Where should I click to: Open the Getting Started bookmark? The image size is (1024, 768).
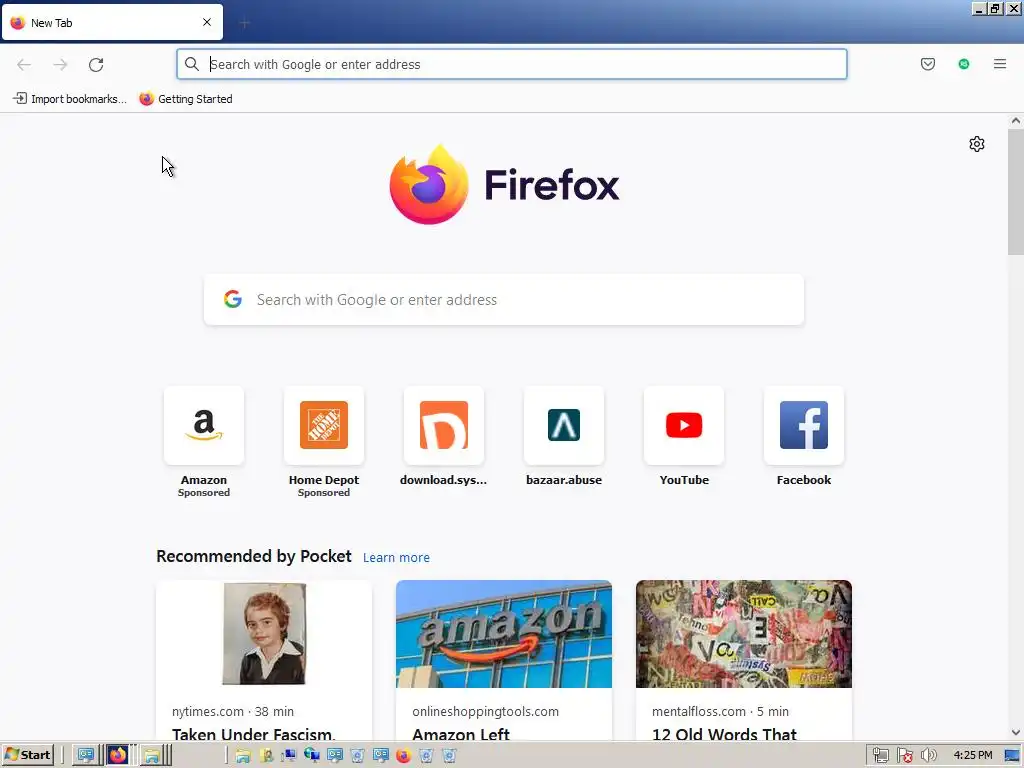[x=186, y=99]
